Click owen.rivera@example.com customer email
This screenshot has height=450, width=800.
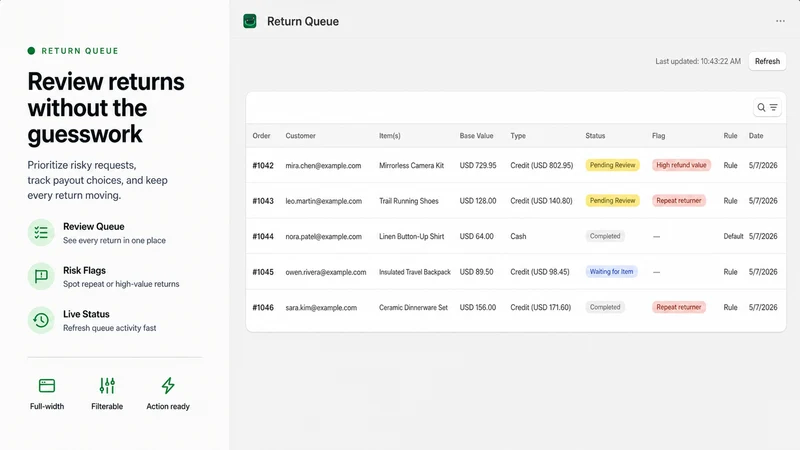pos(326,272)
